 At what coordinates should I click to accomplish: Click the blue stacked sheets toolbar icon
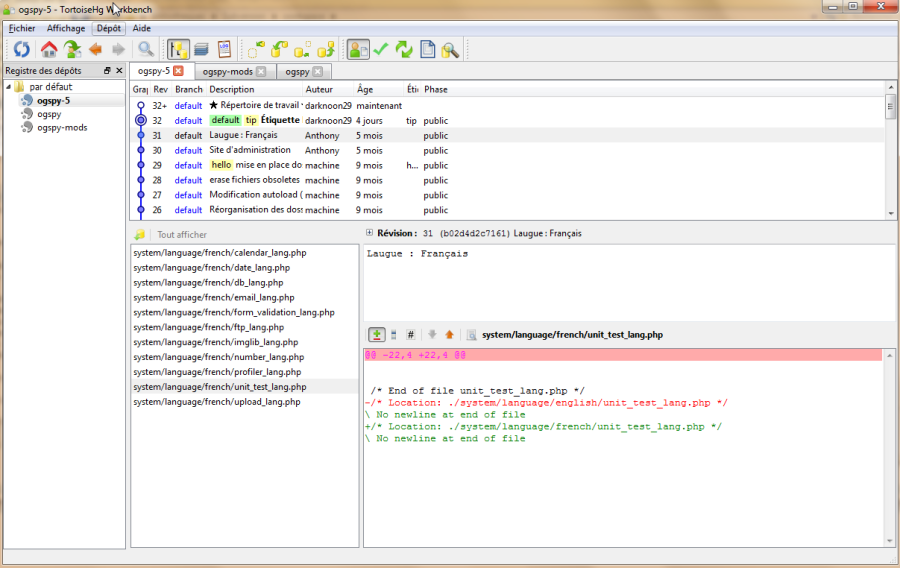point(201,50)
